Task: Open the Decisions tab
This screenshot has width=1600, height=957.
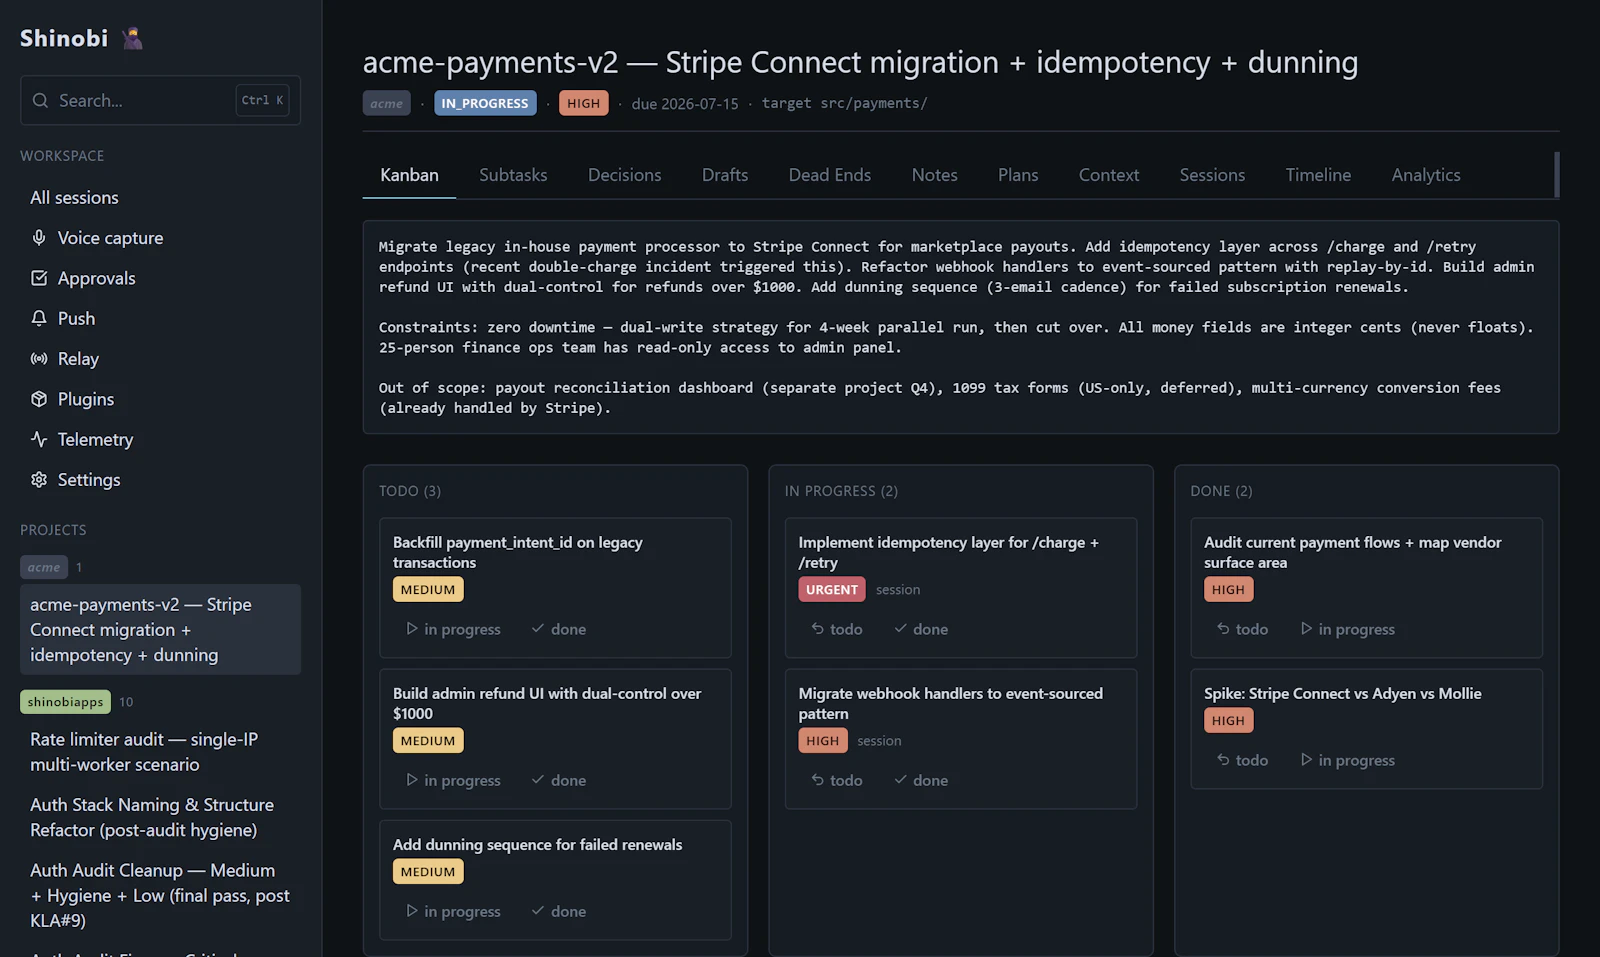Action: [x=625, y=175]
